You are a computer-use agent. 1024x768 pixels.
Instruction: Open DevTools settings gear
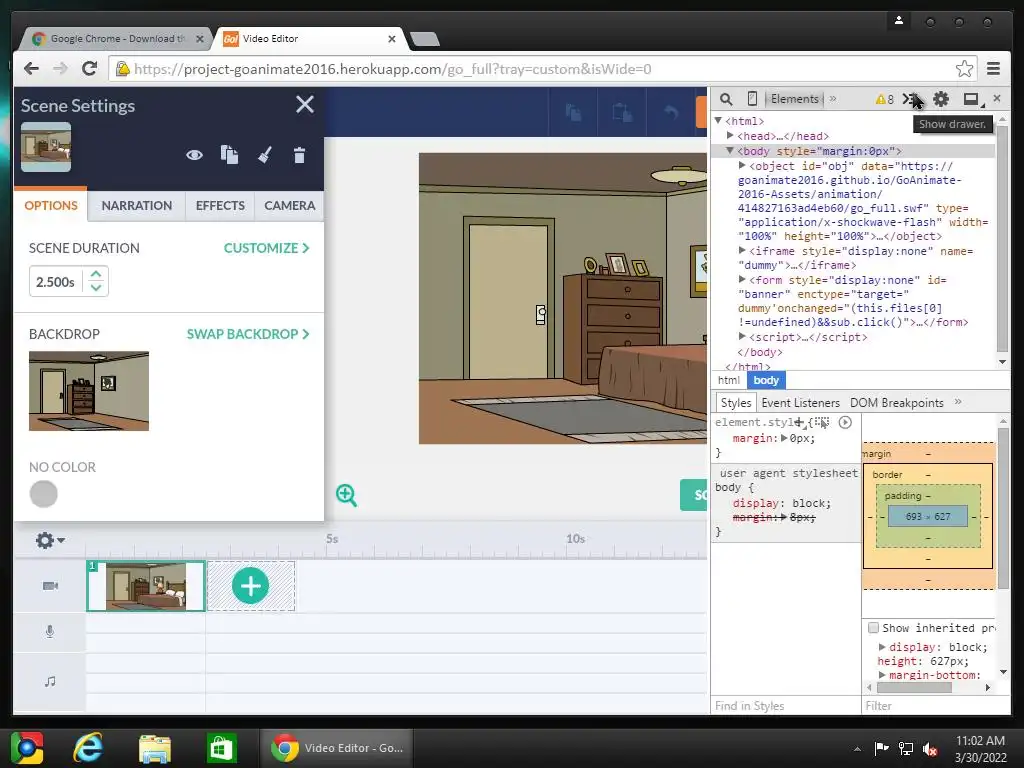coord(940,99)
